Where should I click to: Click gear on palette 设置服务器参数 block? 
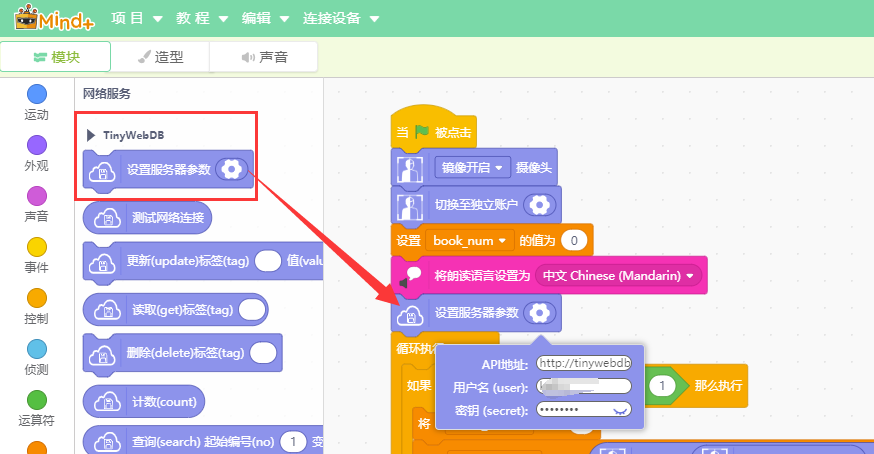tap(231, 169)
